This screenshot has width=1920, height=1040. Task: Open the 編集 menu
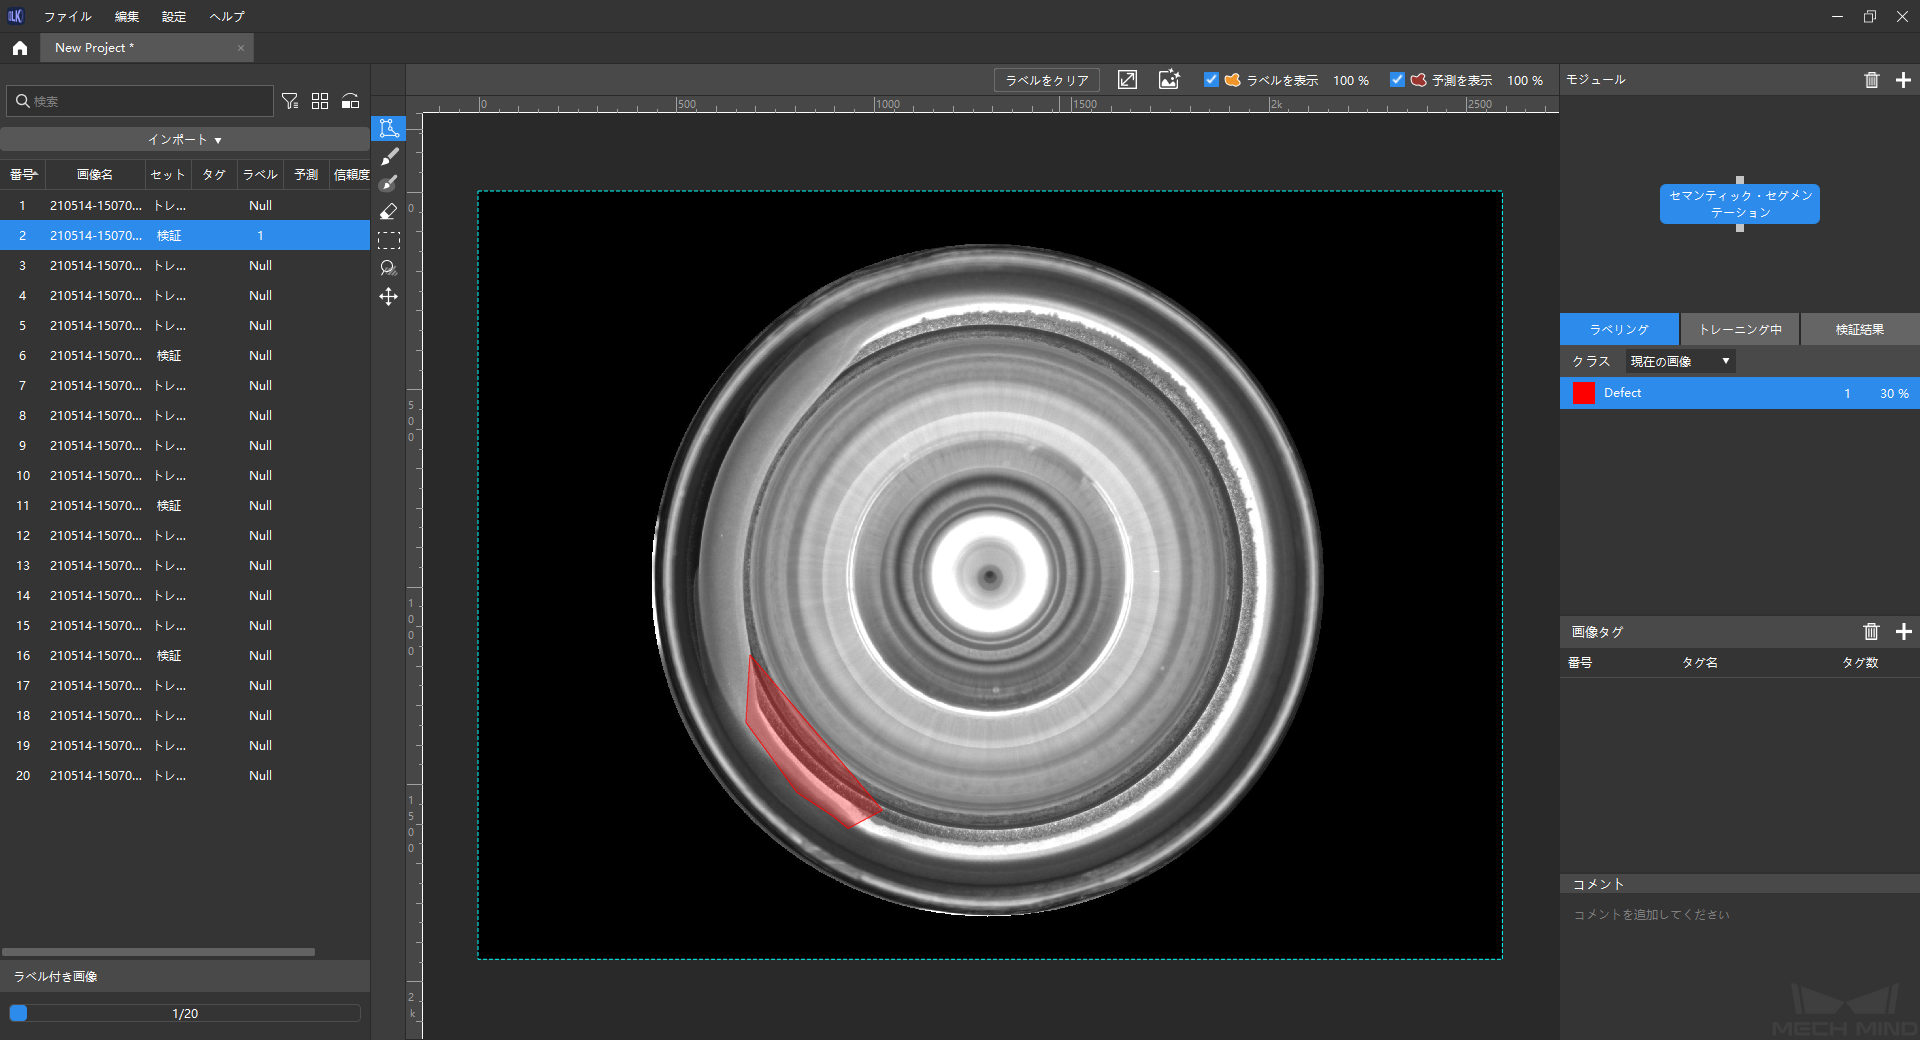[127, 16]
